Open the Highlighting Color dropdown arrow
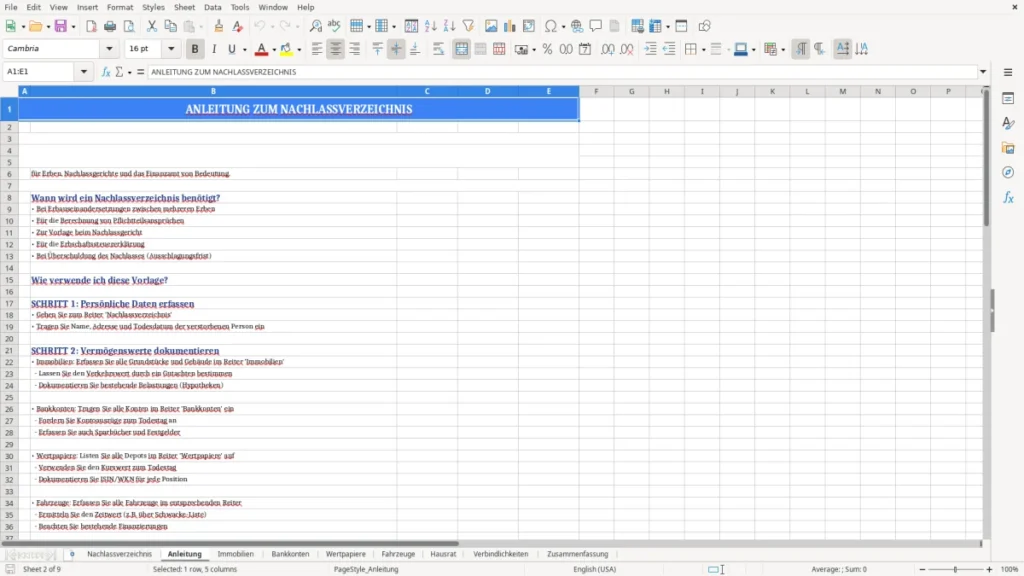 299,50
